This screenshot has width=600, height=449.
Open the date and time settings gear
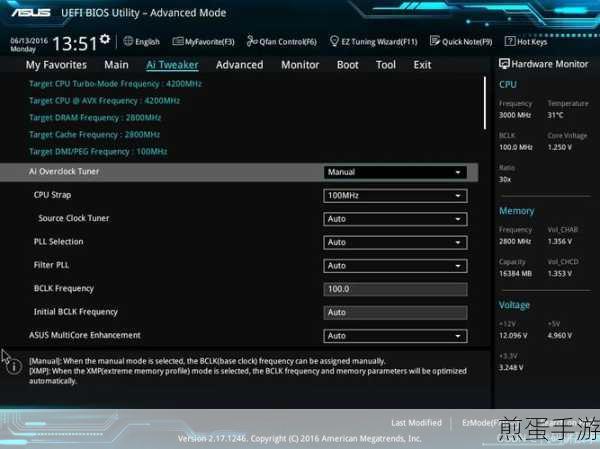pos(104,39)
